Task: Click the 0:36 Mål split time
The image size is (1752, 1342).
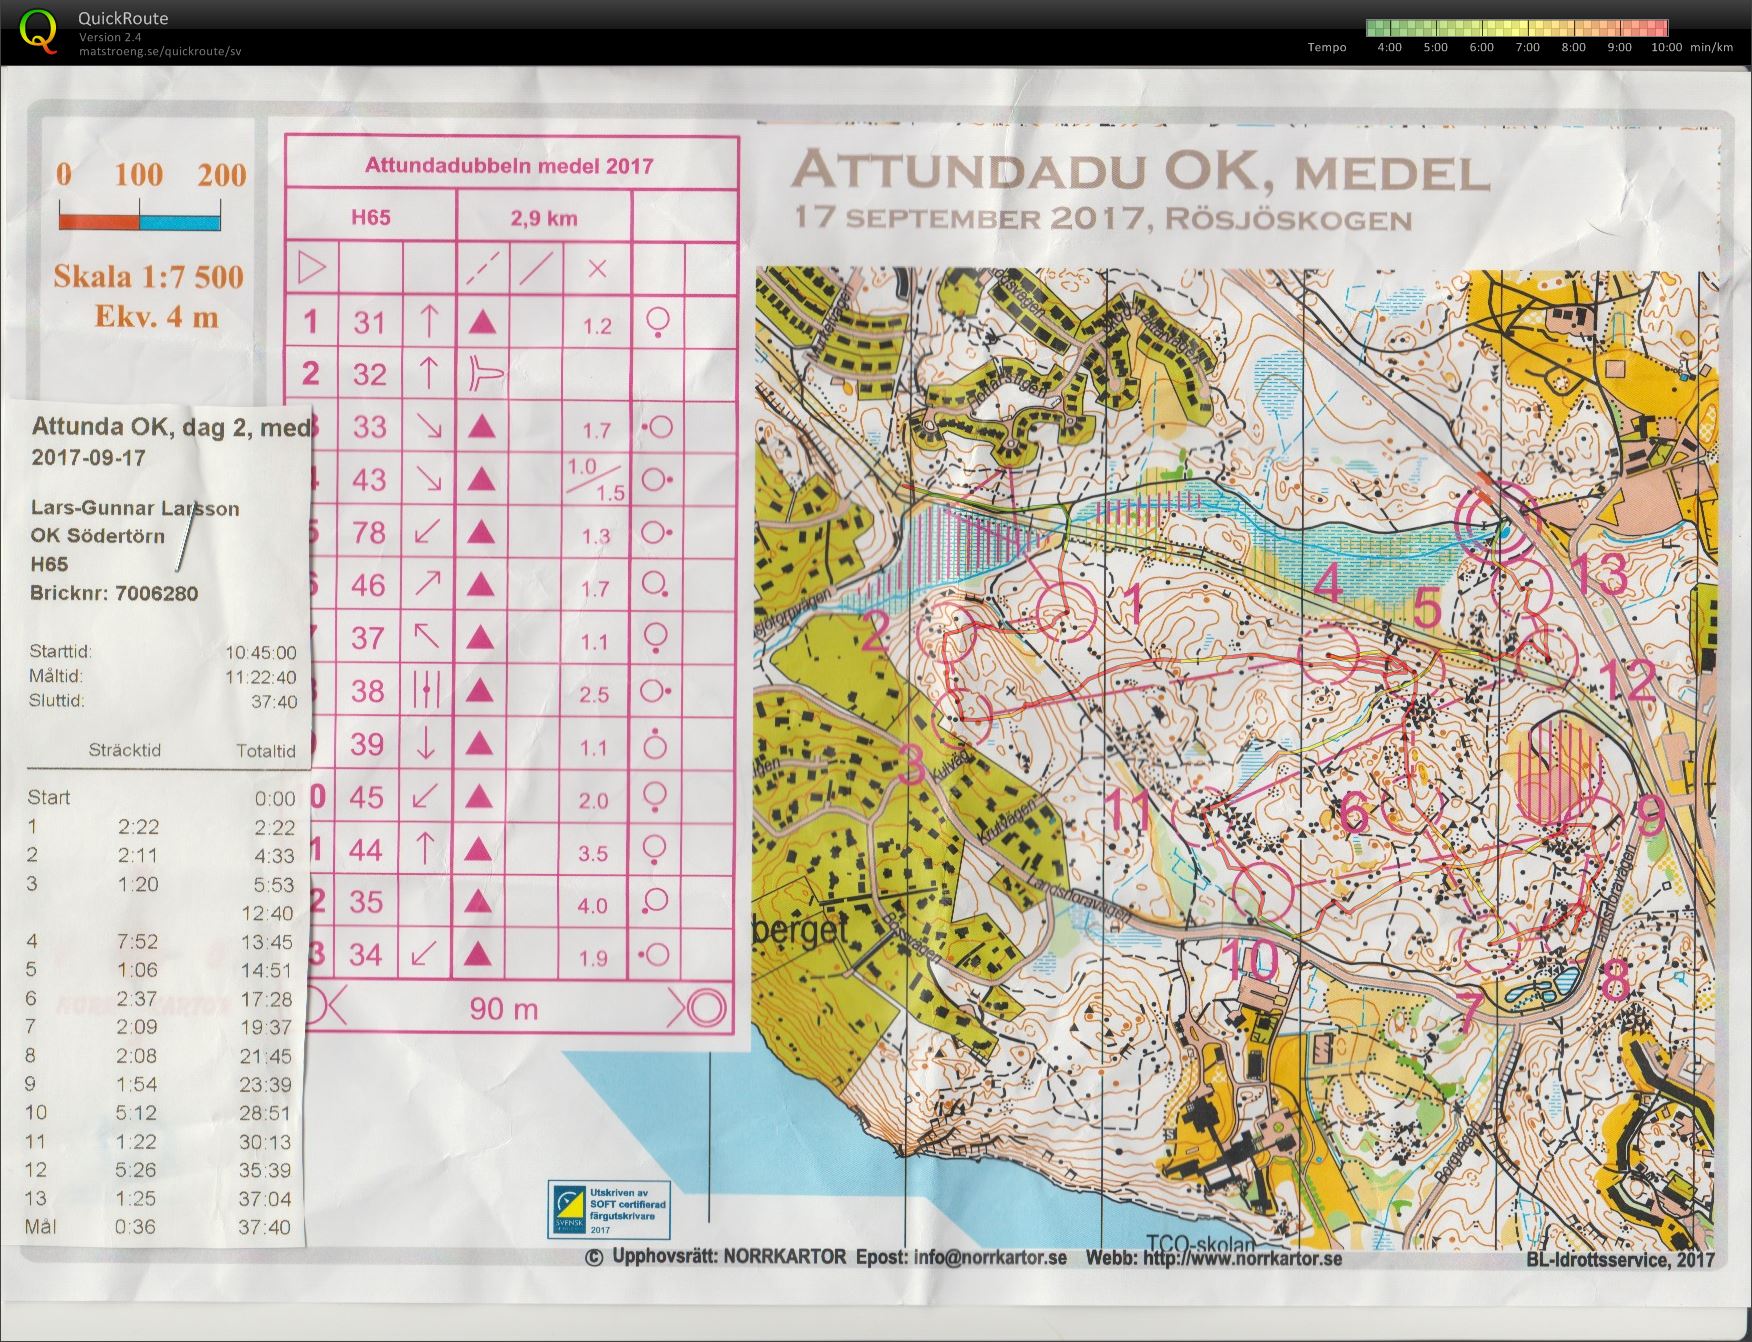Action: click(x=136, y=1227)
